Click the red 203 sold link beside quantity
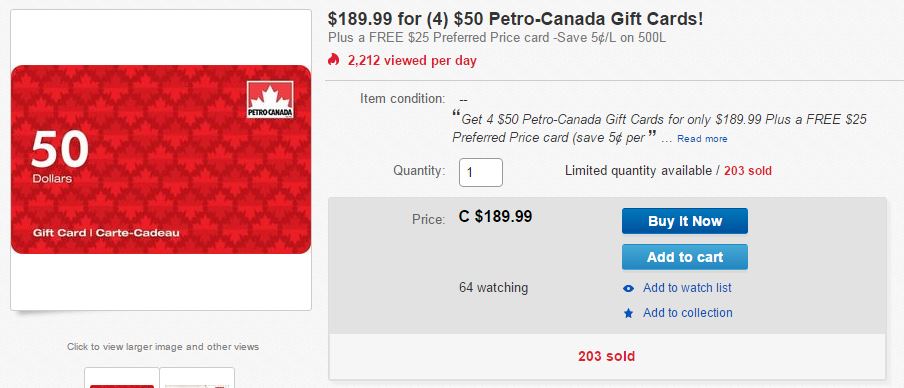Image resolution: width=904 pixels, height=388 pixels. point(748,171)
